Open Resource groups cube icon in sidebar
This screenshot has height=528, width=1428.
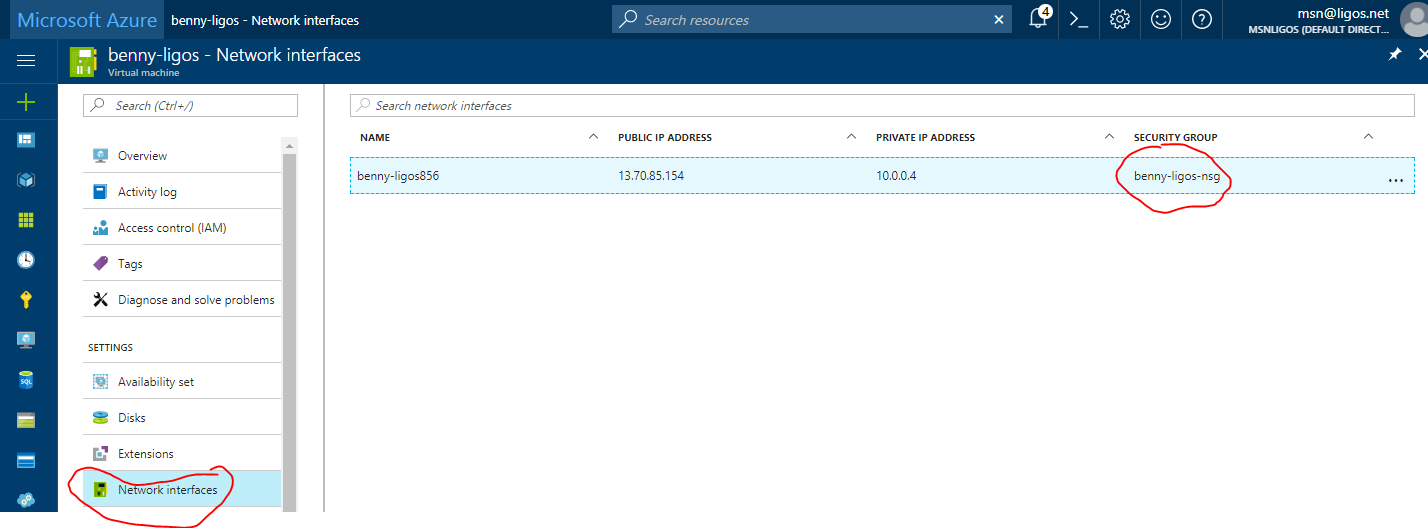[x=26, y=180]
